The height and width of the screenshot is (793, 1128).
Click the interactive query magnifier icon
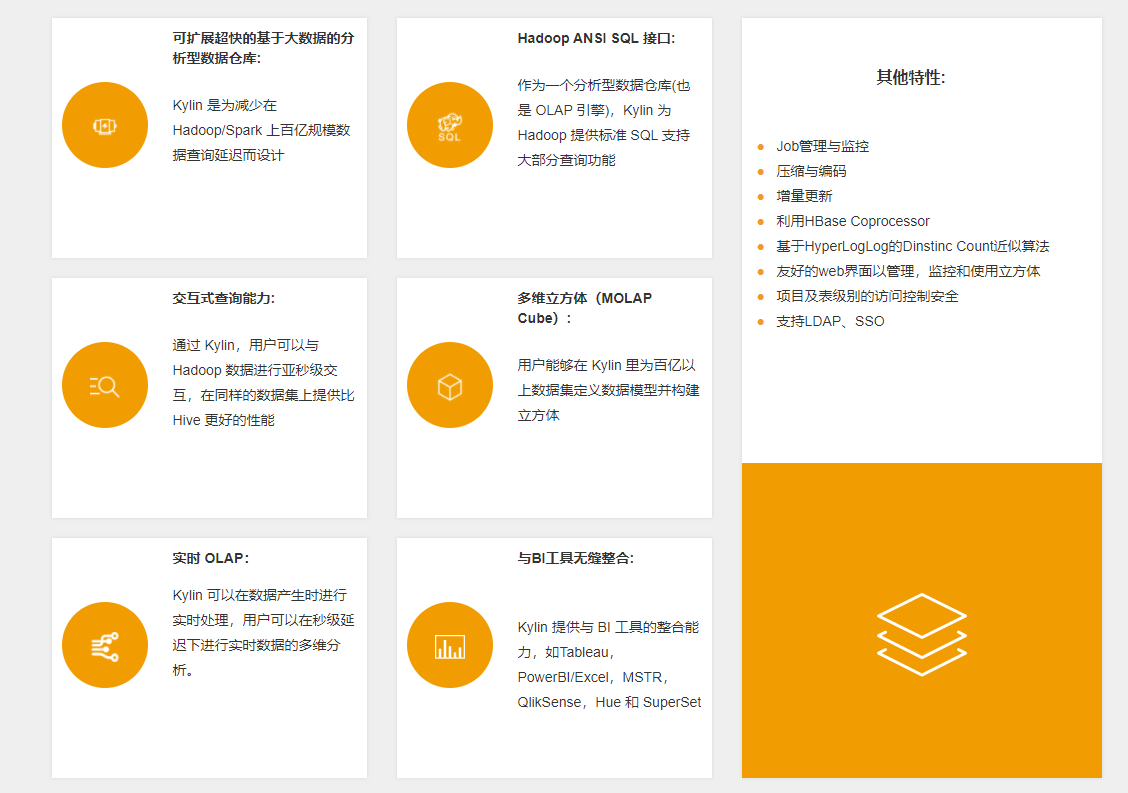[x=105, y=385]
